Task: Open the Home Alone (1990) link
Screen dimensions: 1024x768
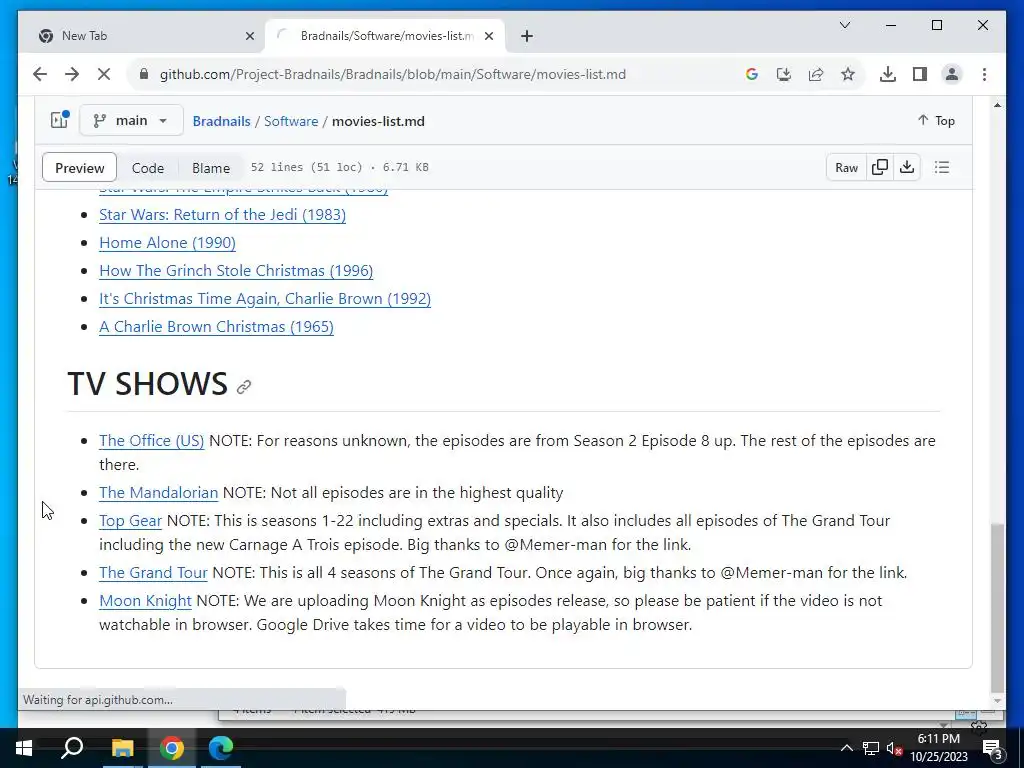Action: (167, 242)
